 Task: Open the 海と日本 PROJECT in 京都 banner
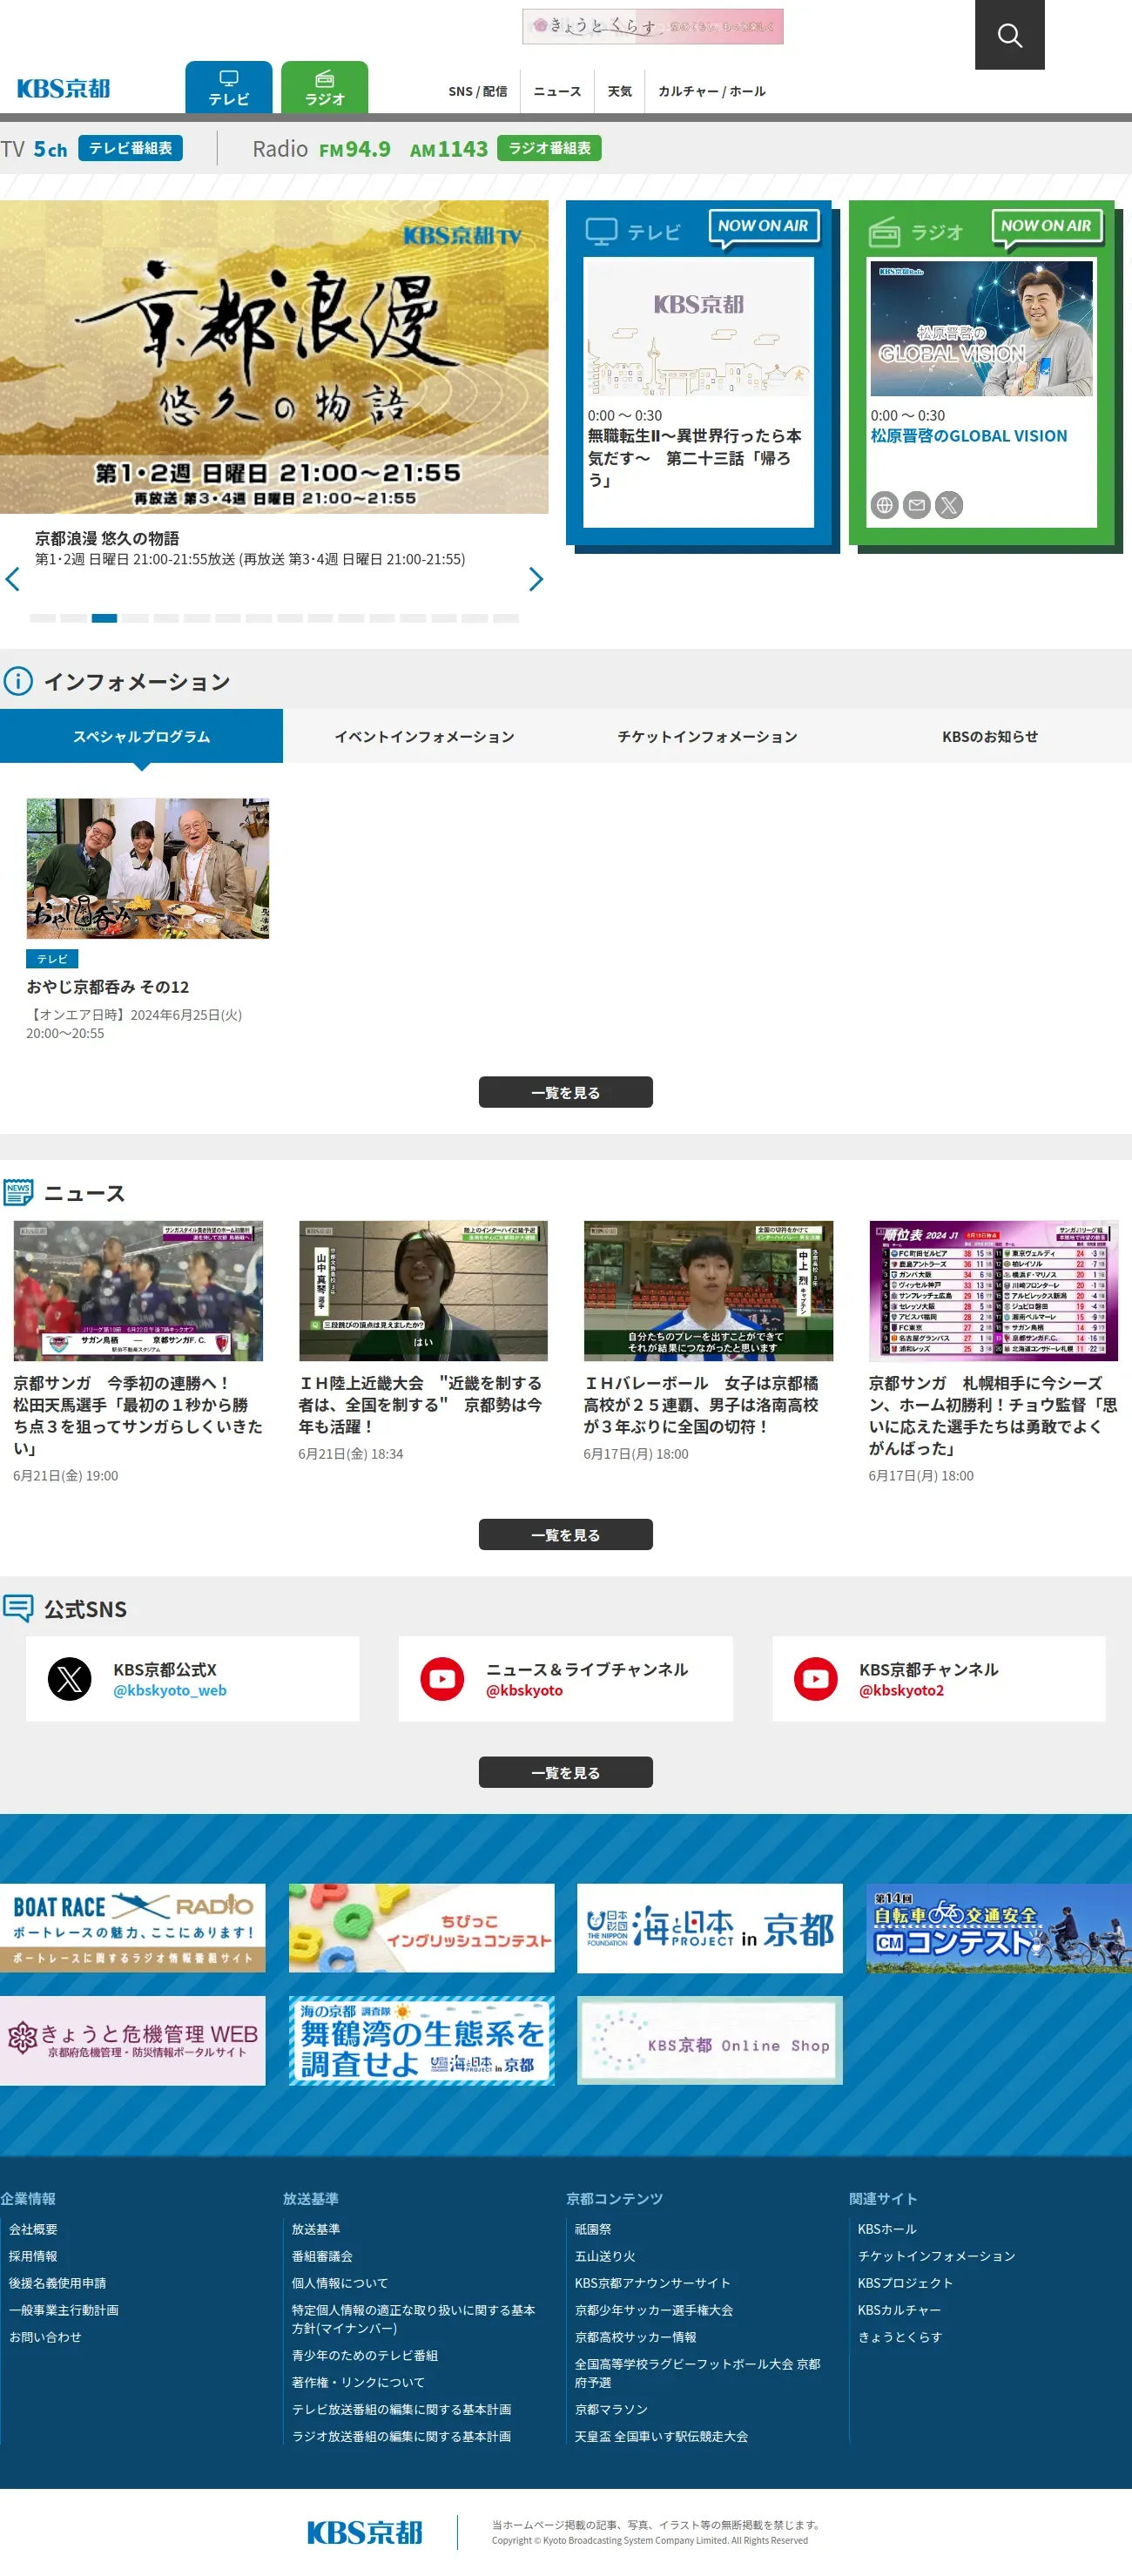709,1928
